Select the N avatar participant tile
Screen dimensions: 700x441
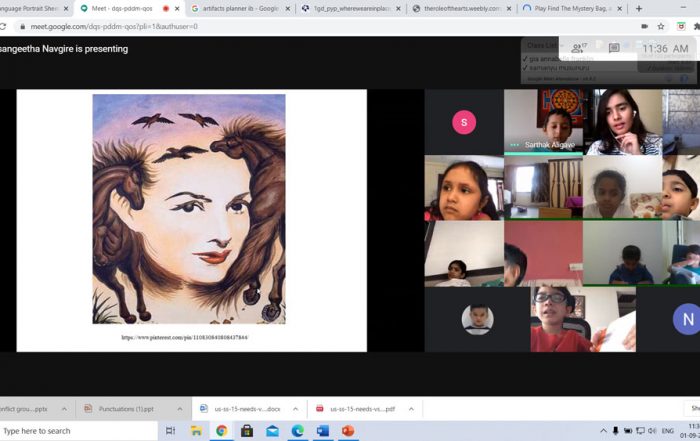point(668,320)
